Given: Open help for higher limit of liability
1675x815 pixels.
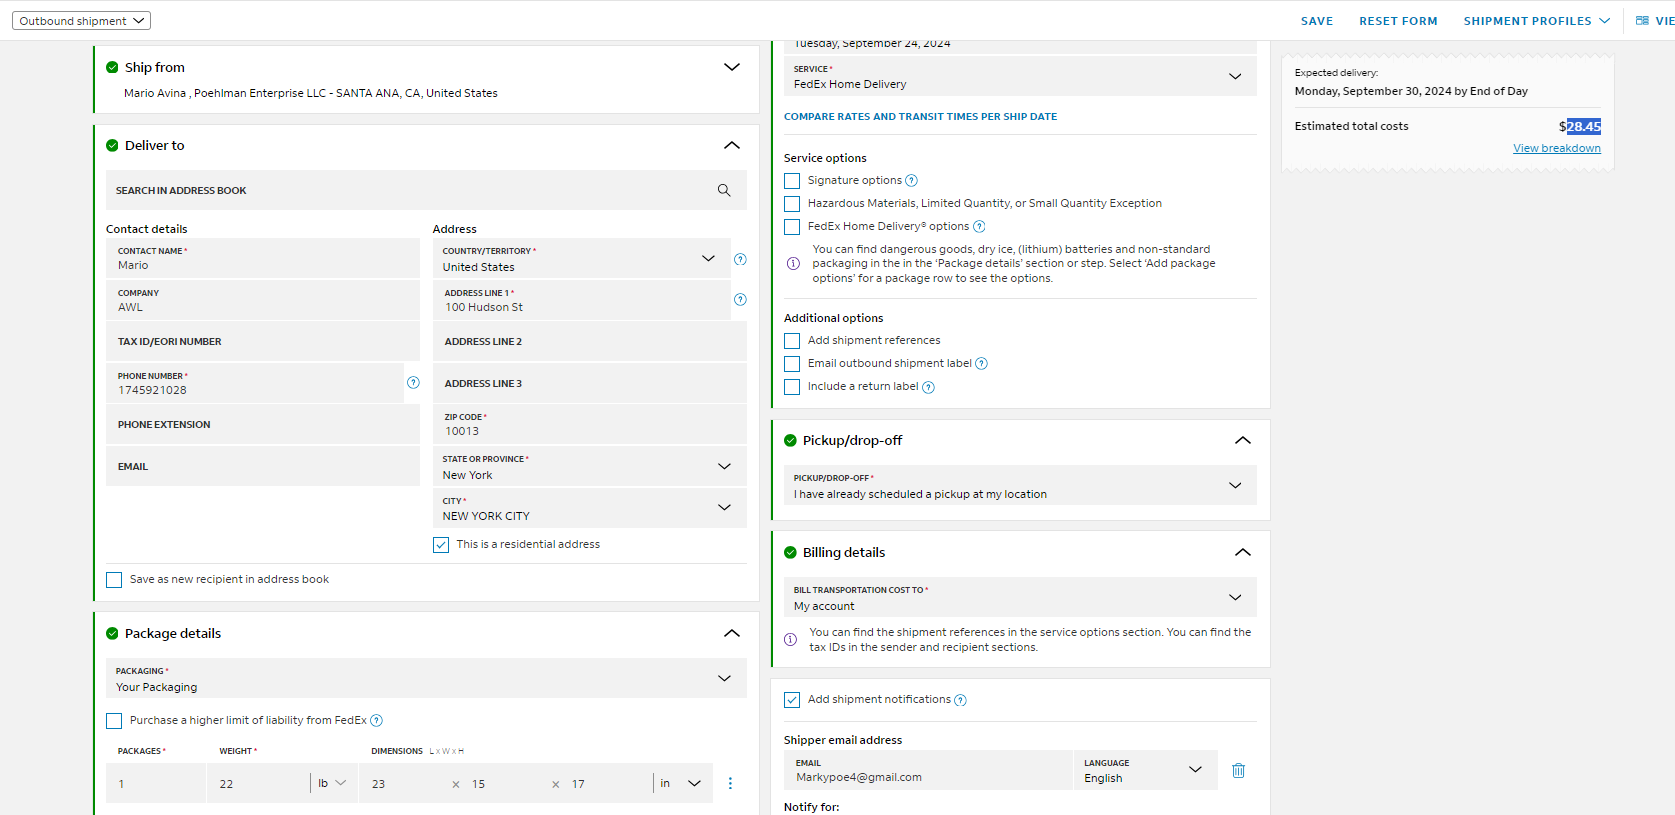Looking at the screenshot, I should pyautogui.click(x=376, y=721).
